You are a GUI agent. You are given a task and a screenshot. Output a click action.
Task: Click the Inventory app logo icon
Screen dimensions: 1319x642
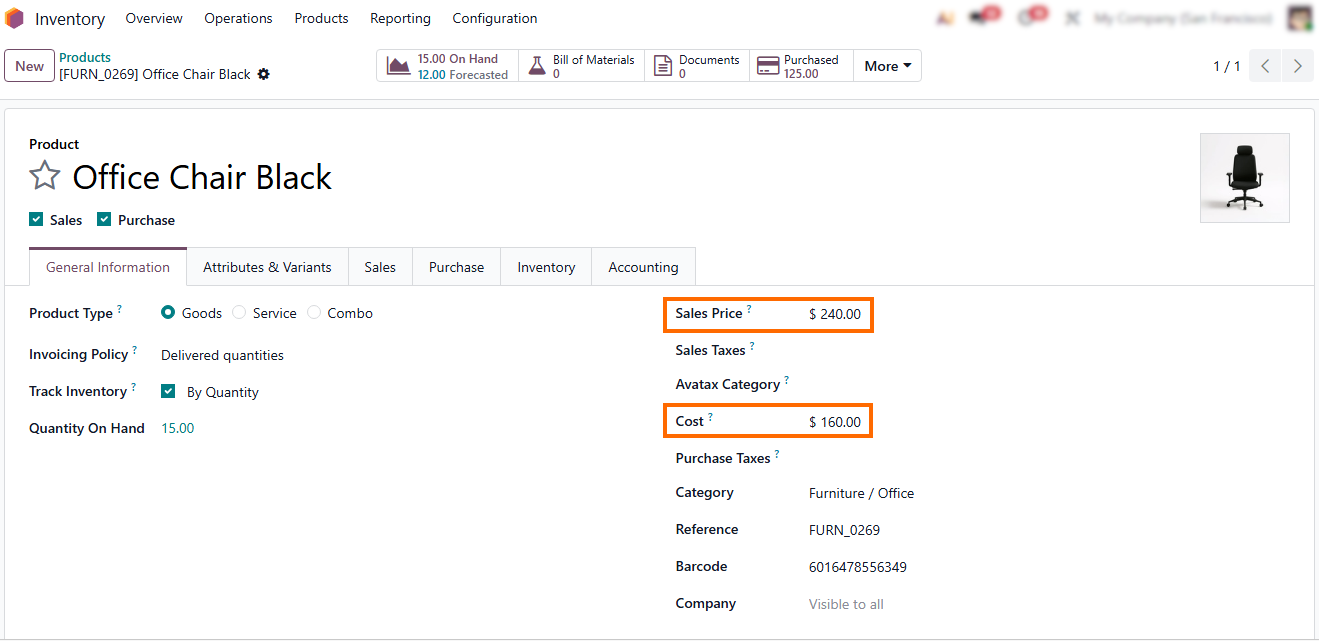15,19
